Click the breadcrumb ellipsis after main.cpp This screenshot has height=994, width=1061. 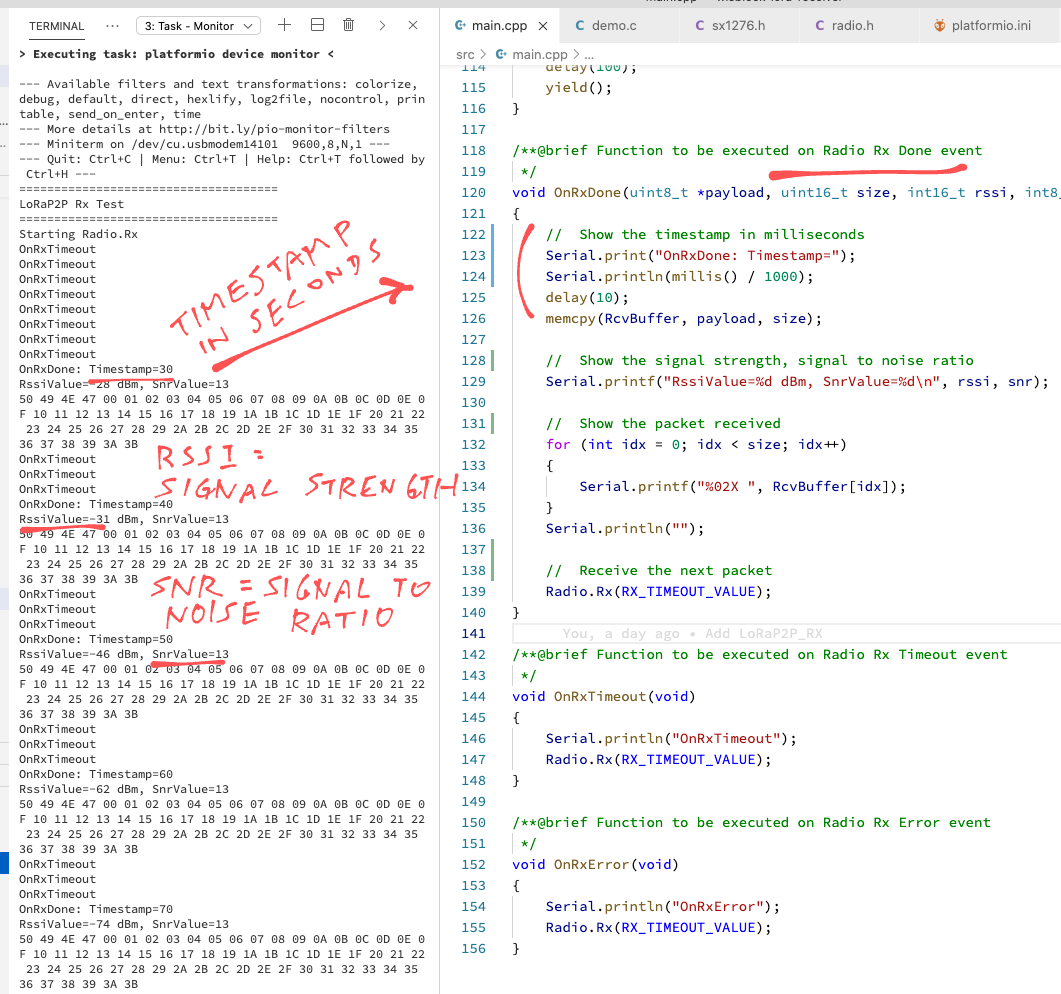pos(588,54)
